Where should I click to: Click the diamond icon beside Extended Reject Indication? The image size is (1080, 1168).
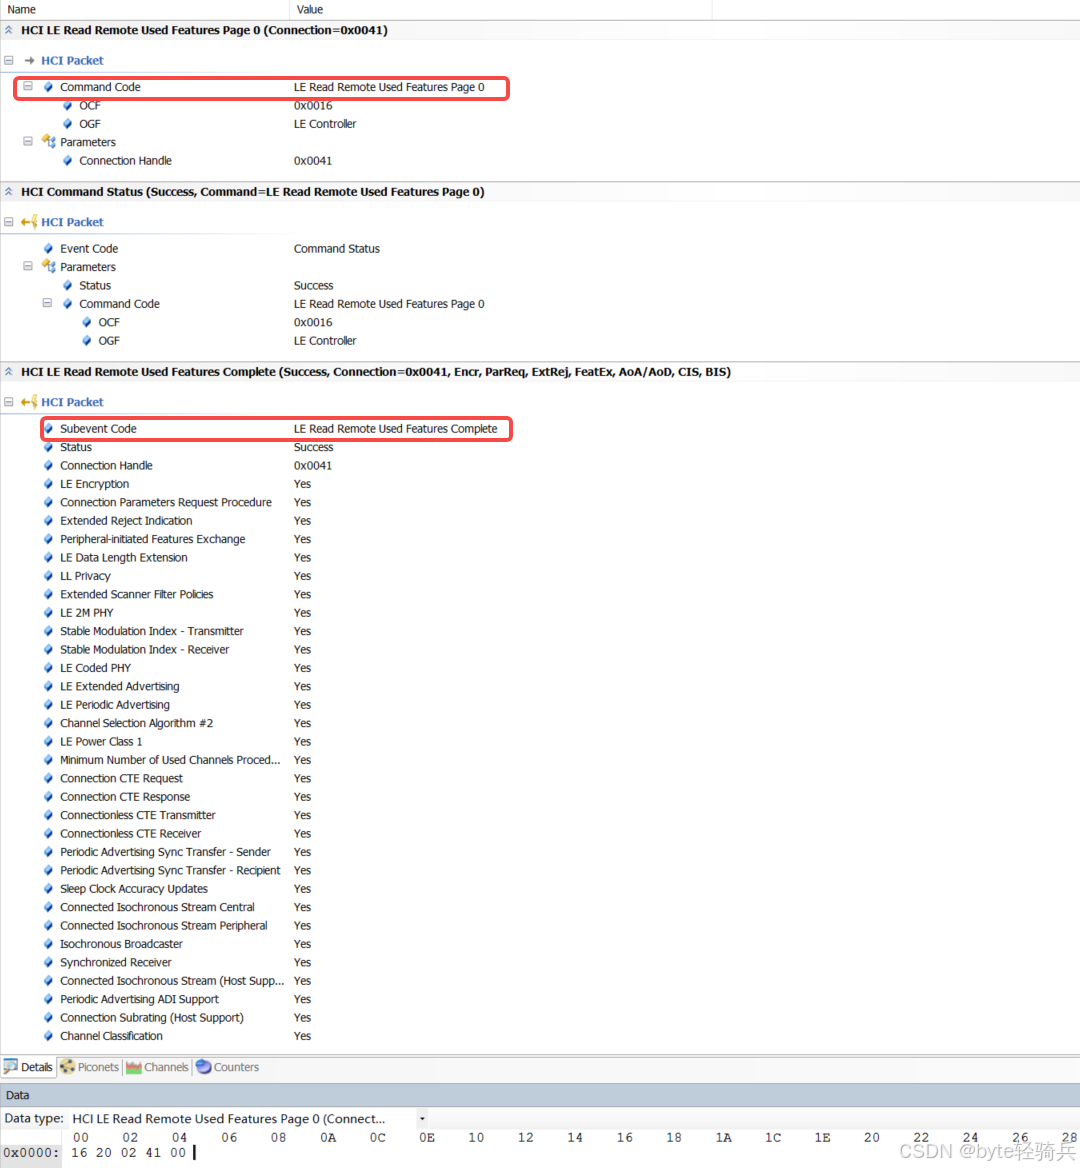pyautogui.click(x=48, y=521)
